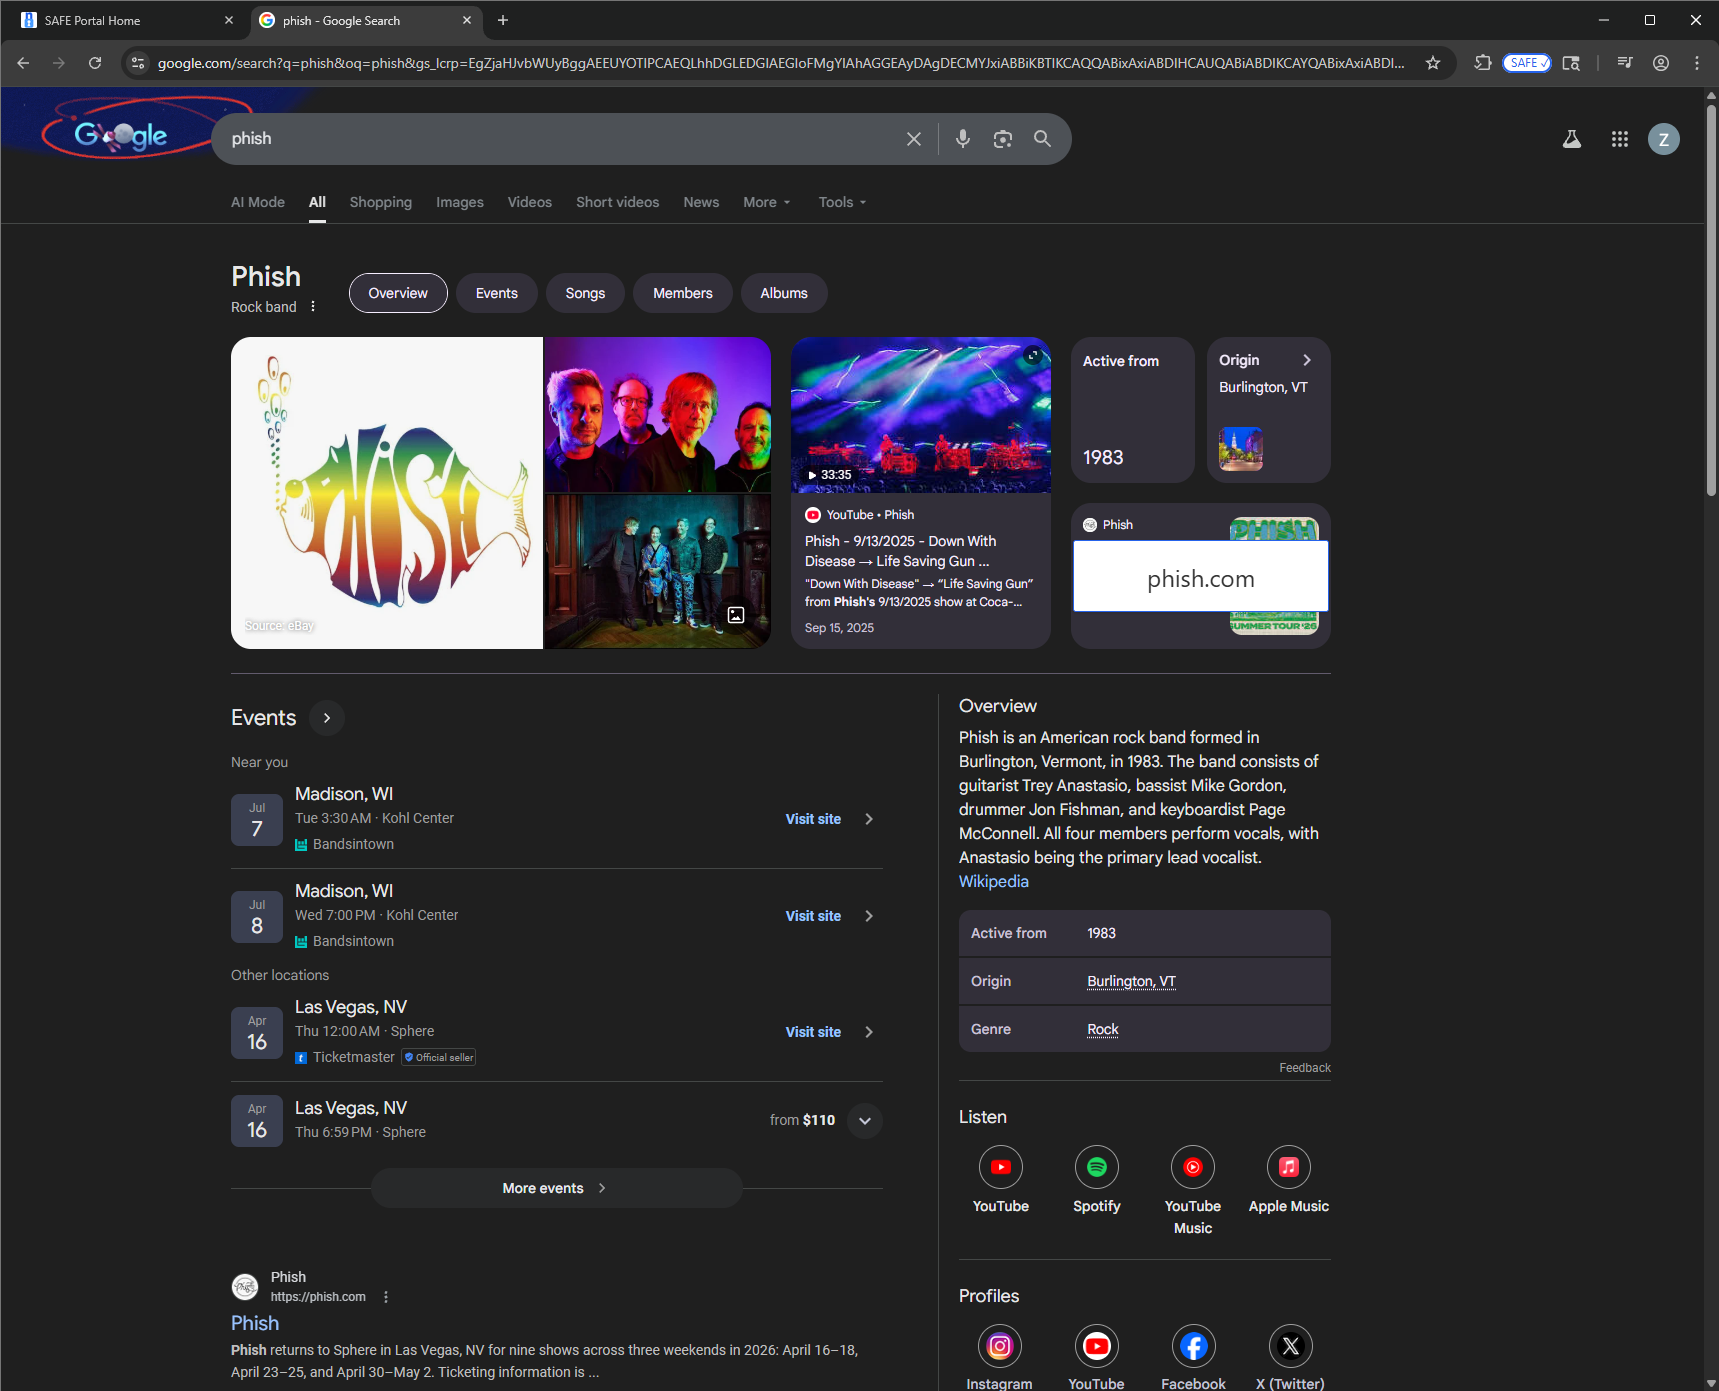Expand price details for the Apr 16 show

coord(864,1121)
